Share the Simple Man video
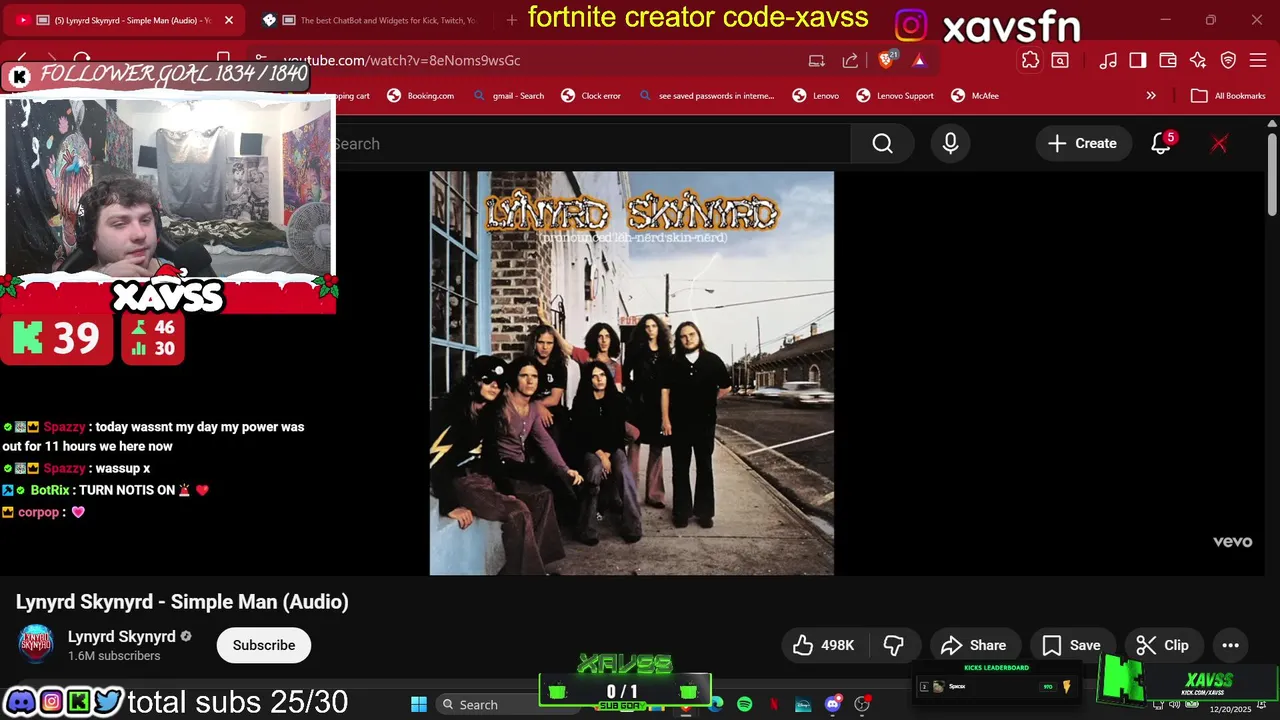 click(973, 645)
